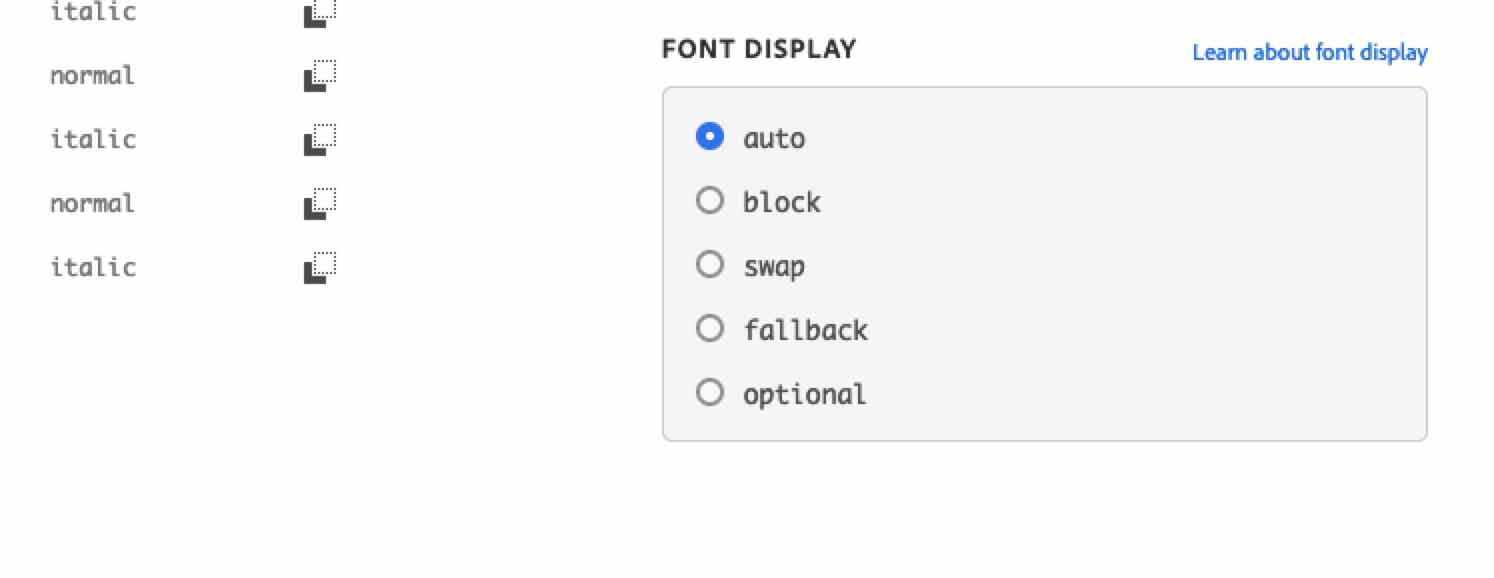Image resolution: width=1494 pixels, height=578 pixels.
Task: Click the fallback option label text
Action: 805,330
